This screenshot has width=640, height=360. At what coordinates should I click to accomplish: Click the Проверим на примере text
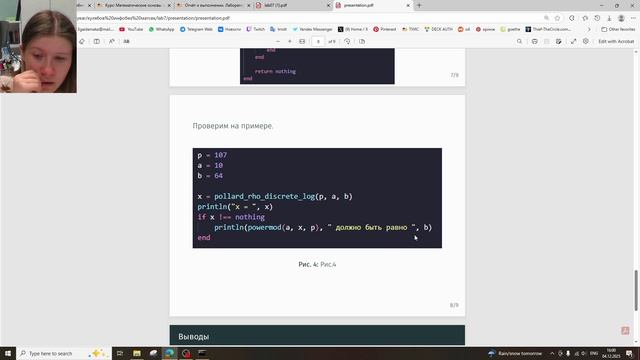233,126
